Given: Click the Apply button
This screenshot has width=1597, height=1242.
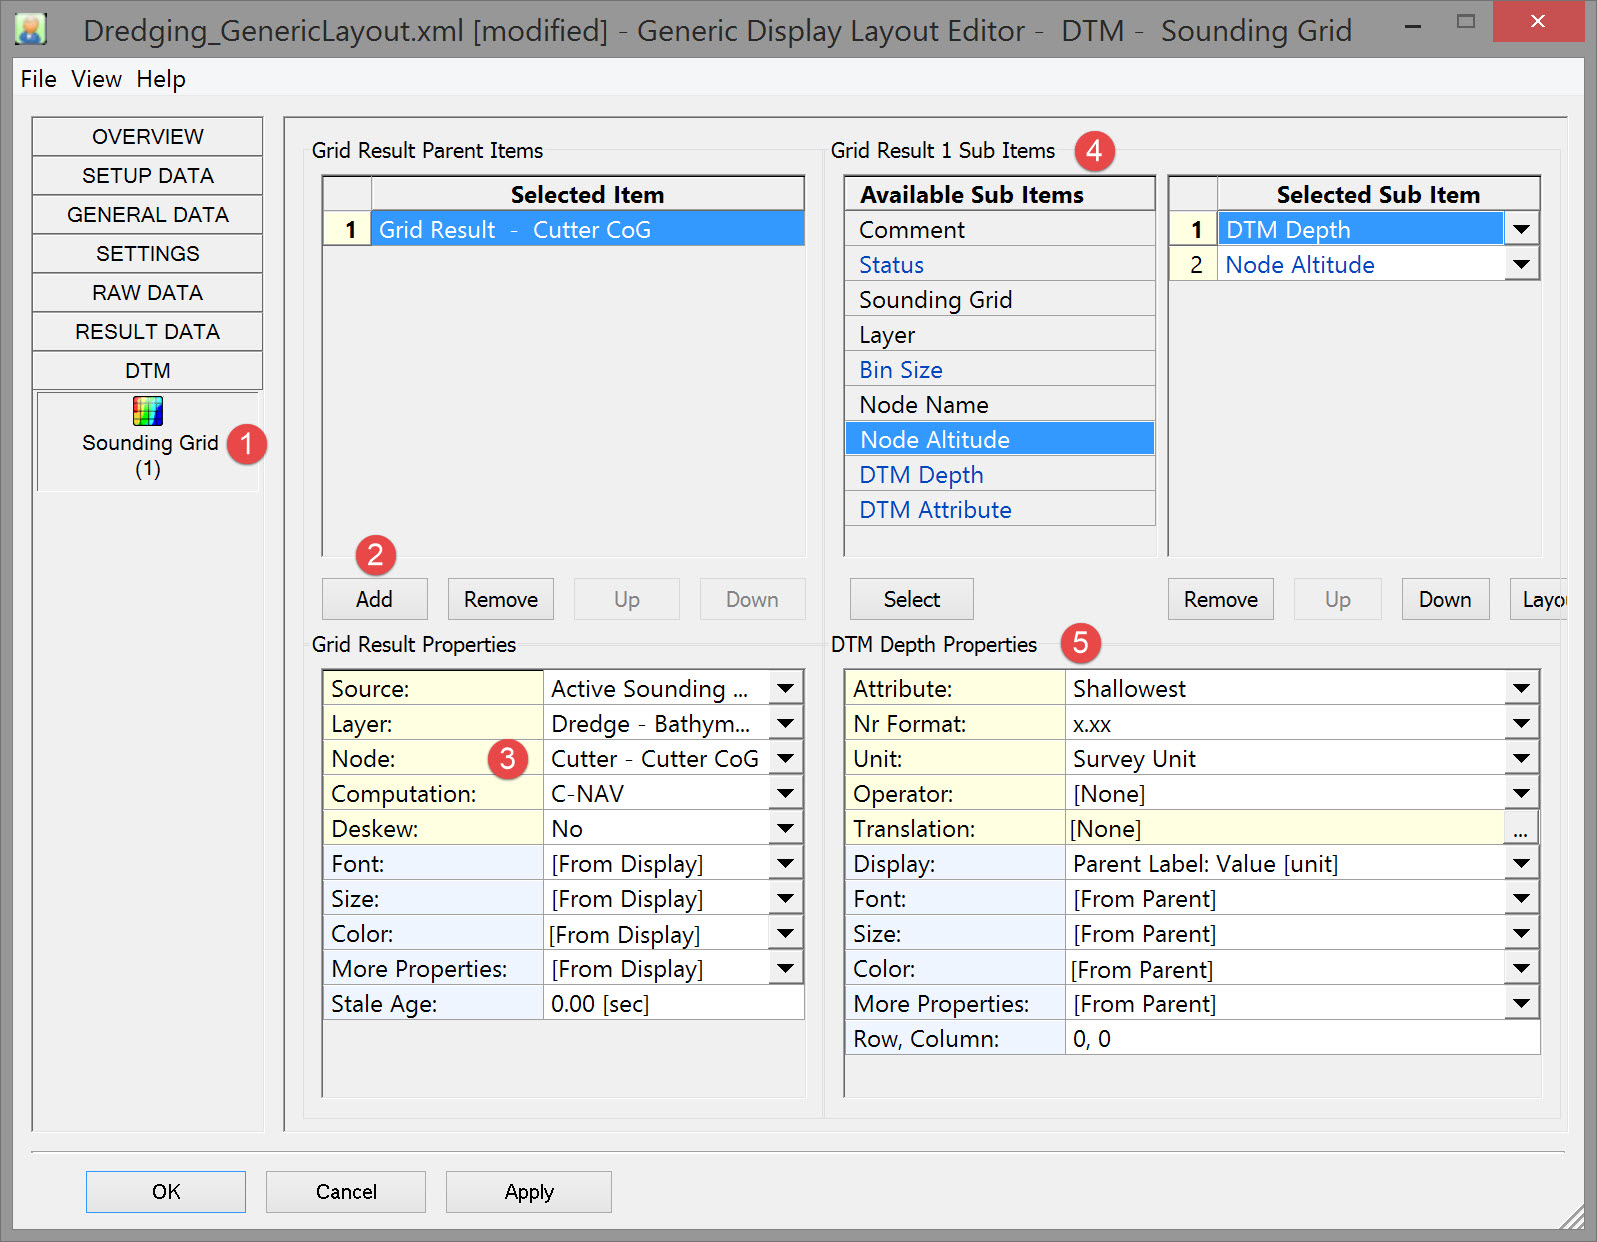Looking at the screenshot, I should click(528, 1192).
